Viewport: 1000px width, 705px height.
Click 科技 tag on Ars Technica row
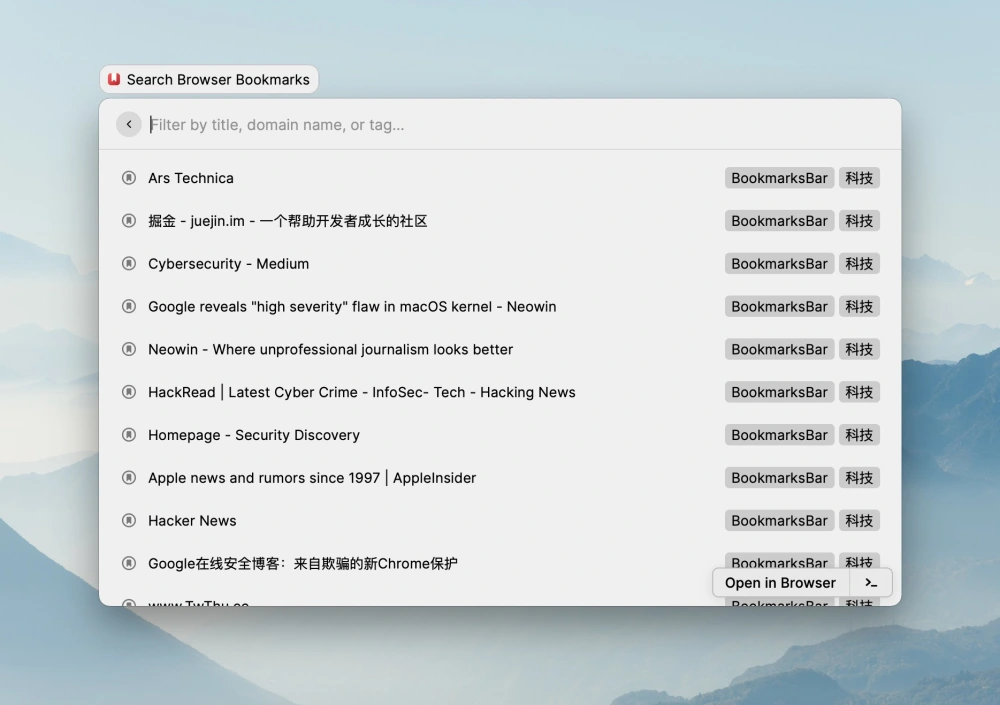tap(859, 178)
